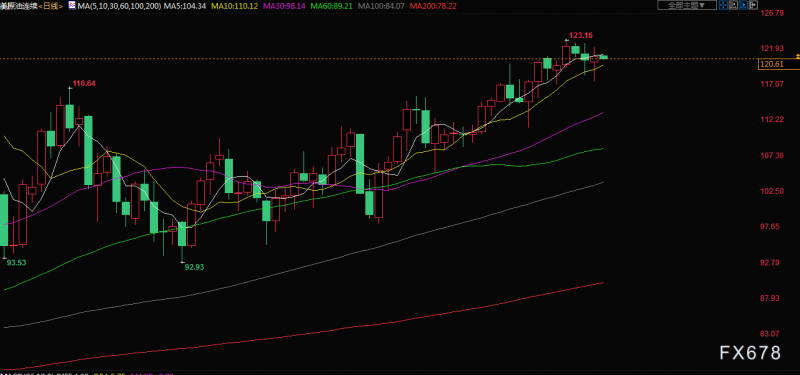Screen dimensions: 800x375
Task: Toggle the yellow MA10:110.12 line label
Action: [233, 6]
